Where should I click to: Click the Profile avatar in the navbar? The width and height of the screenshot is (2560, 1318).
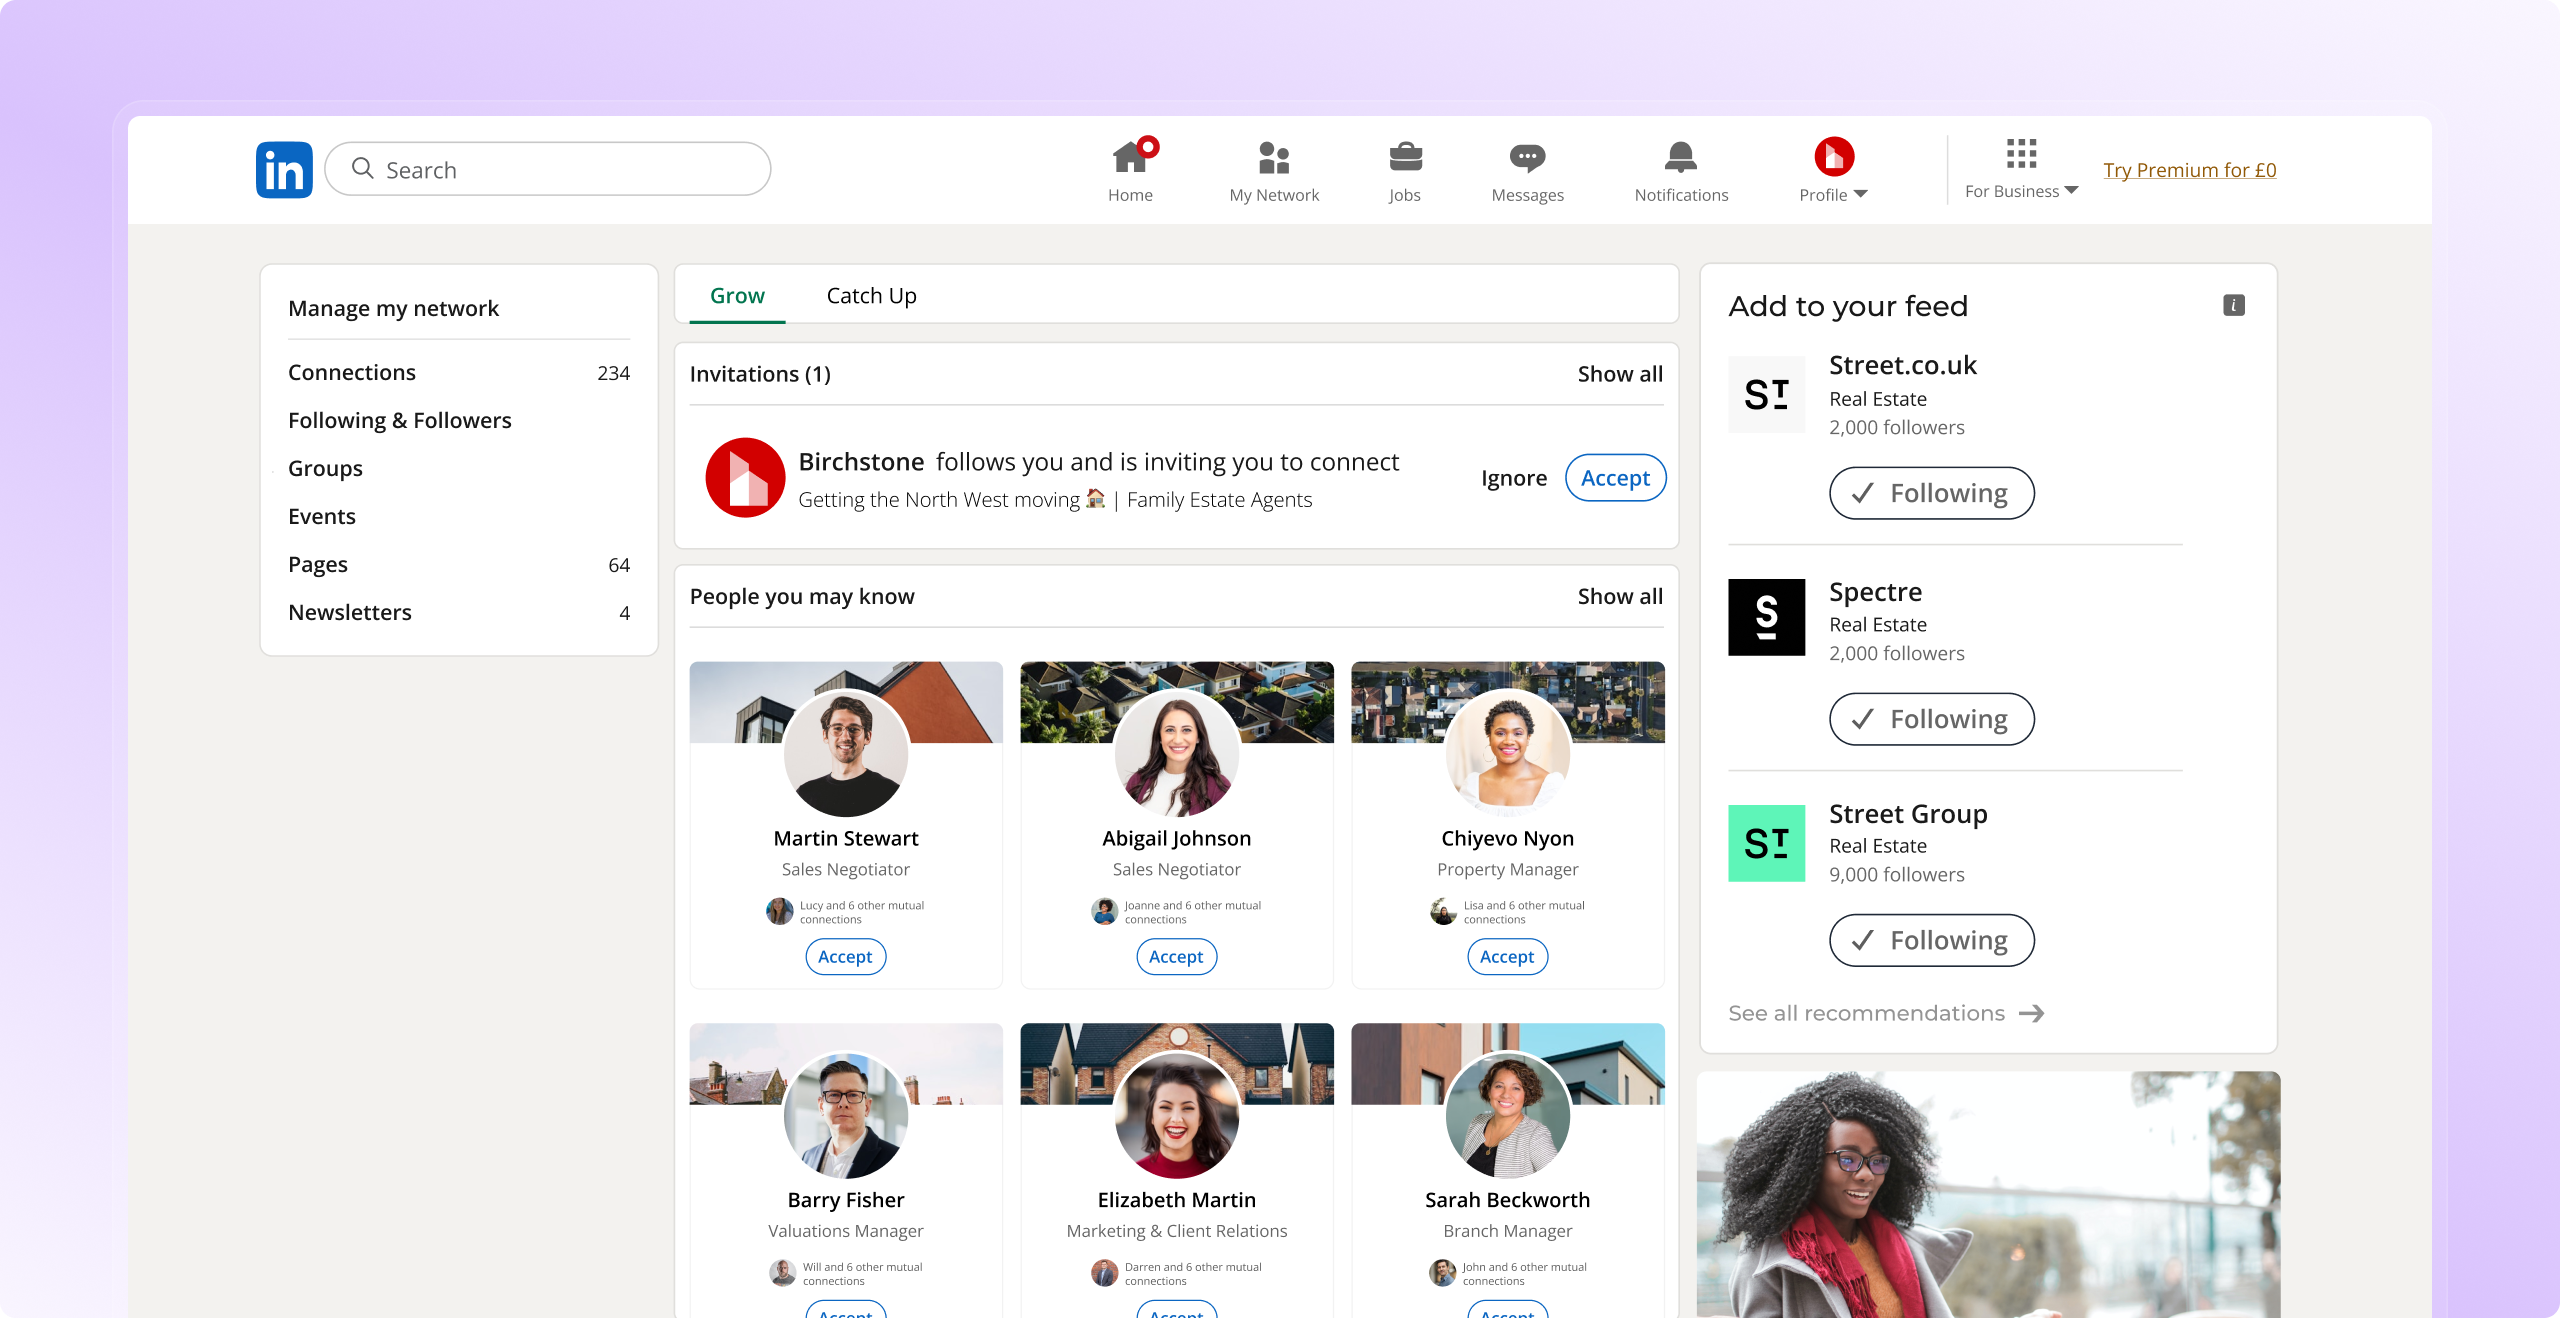tap(1834, 156)
